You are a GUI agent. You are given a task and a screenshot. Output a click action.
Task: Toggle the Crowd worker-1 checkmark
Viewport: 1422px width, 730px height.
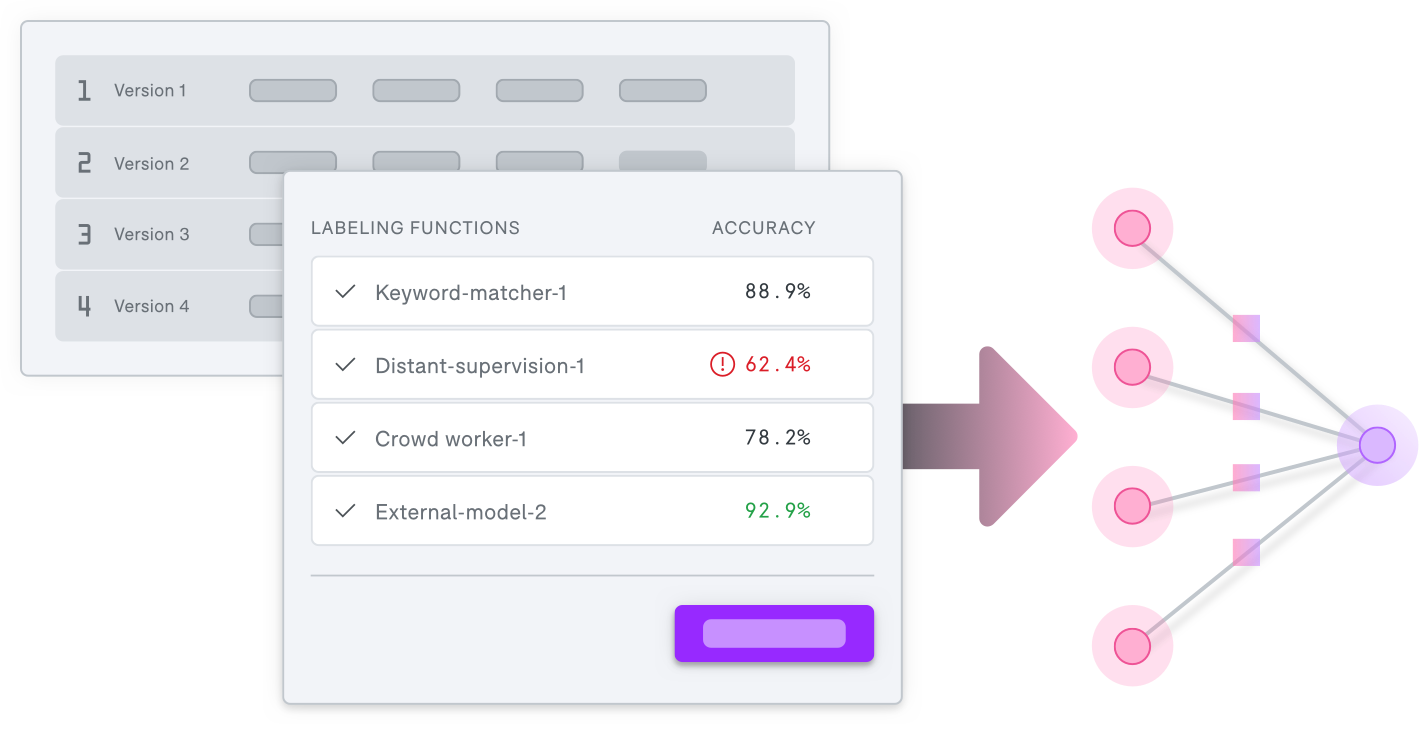coord(345,438)
